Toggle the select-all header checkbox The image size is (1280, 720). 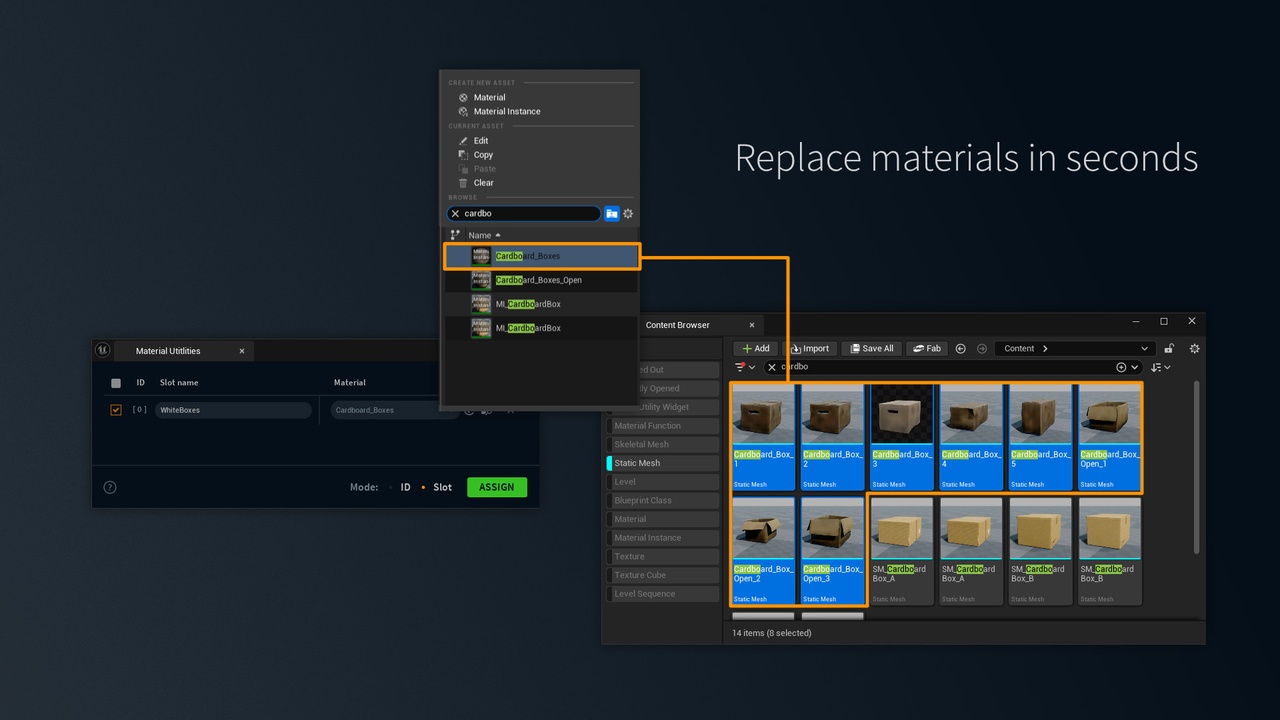pyautogui.click(x=116, y=383)
